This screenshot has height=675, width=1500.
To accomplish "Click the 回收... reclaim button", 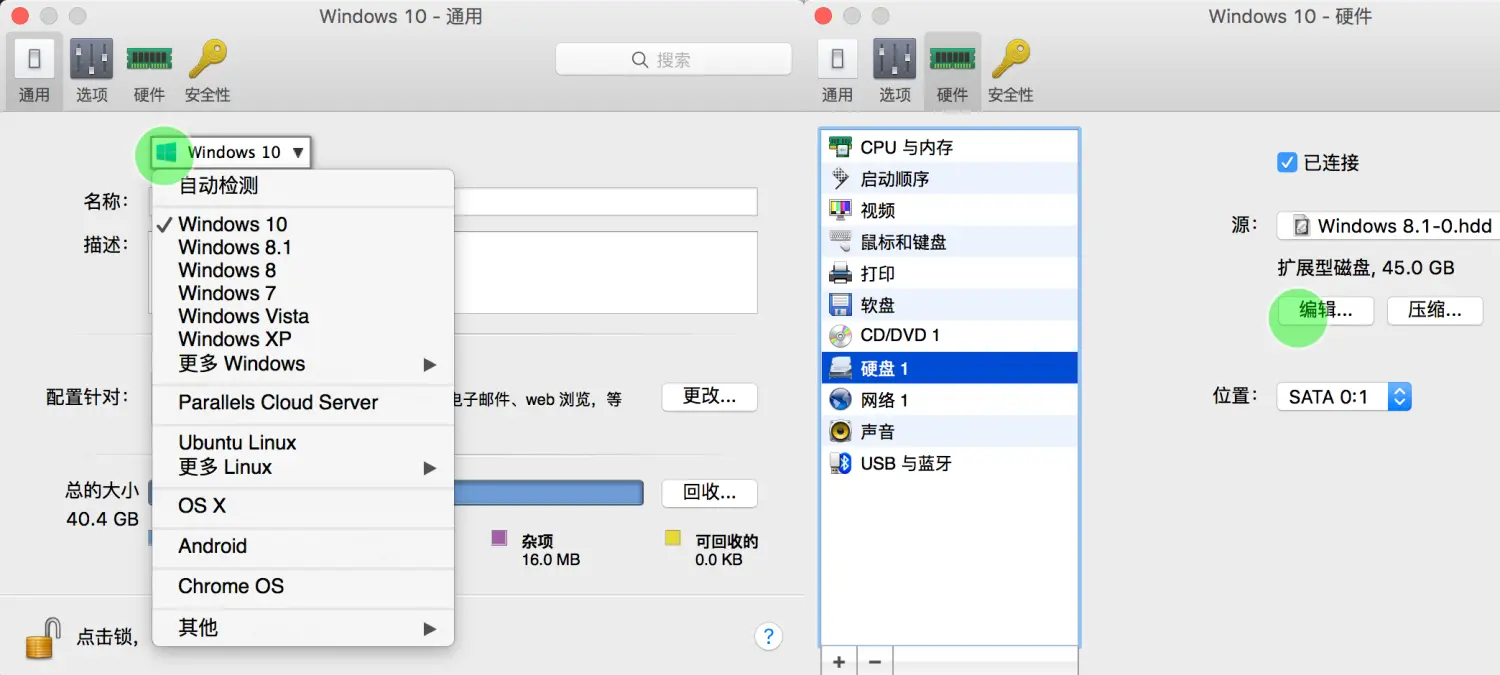I will click(x=709, y=493).
